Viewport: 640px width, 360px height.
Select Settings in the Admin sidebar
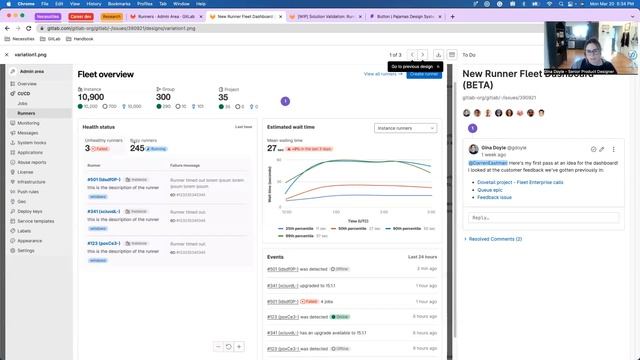(26, 251)
